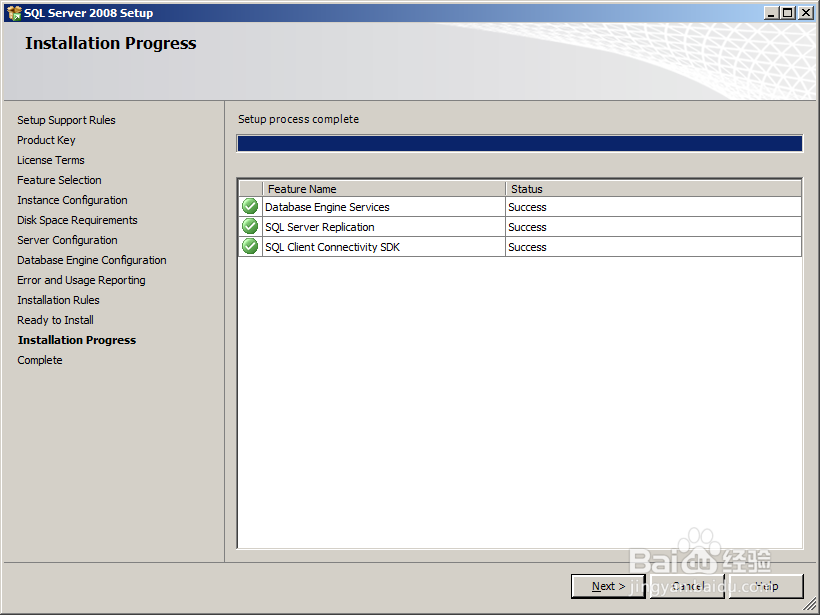
Task: Minimize the SQL Server 2008 Setup window
Action: click(771, 13)
